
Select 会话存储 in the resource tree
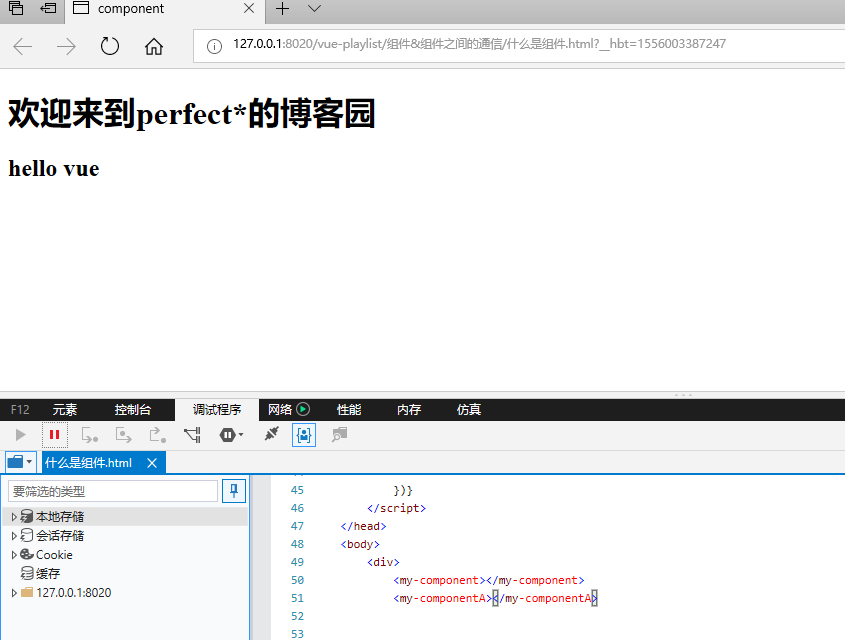click(x=59, y=535)
